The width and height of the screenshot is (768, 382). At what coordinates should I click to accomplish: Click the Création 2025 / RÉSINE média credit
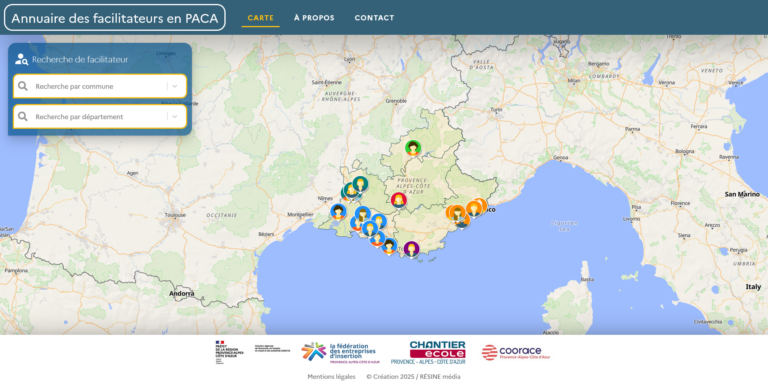tap(413, 377)
